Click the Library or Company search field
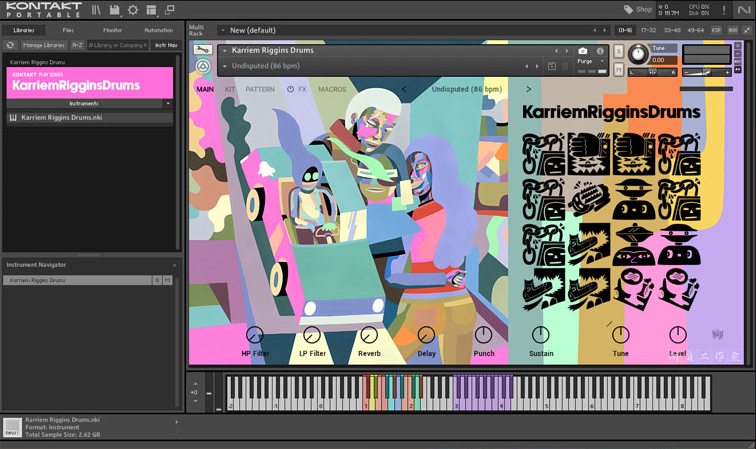The image size is (756, 449). tap(118, 45)
